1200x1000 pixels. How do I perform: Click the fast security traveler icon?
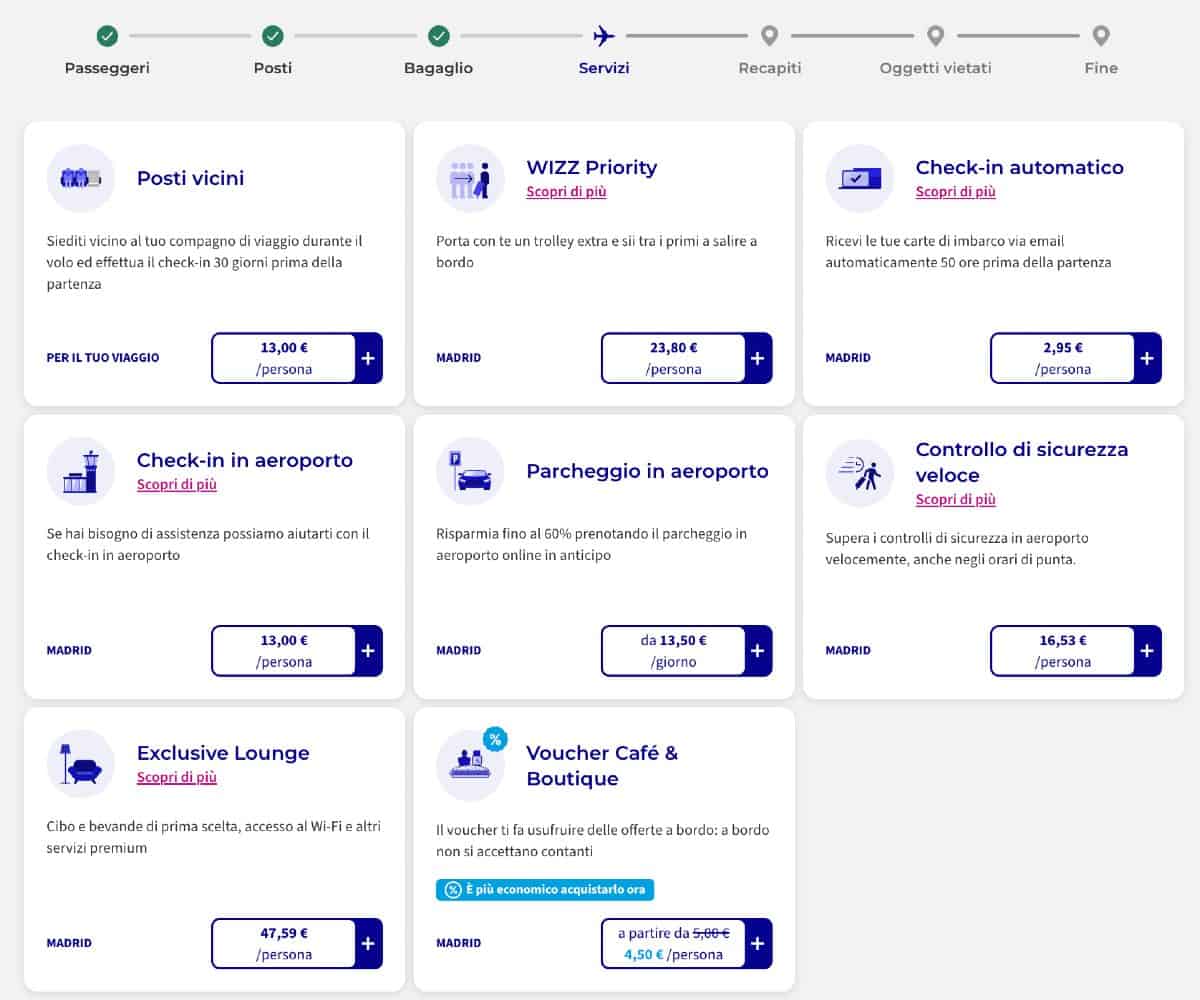click(x=859, y=471)
